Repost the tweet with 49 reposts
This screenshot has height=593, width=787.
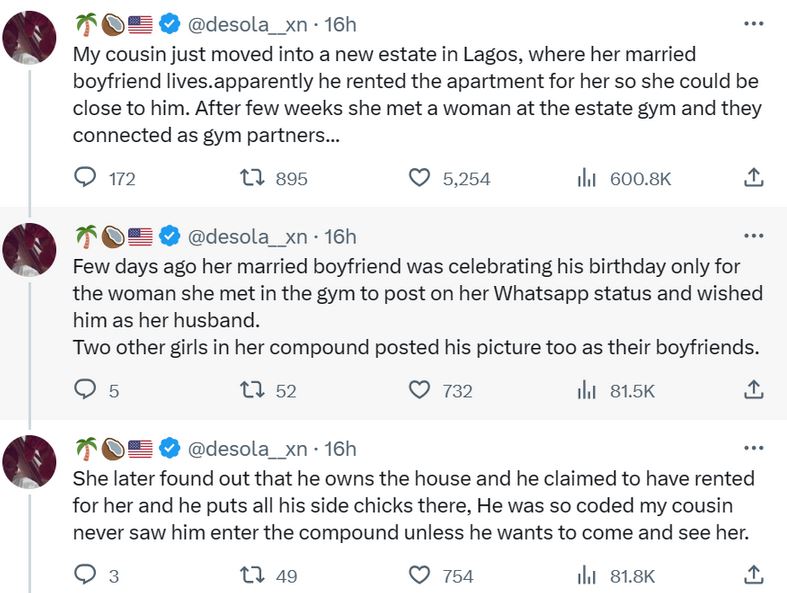pos(254,575)
